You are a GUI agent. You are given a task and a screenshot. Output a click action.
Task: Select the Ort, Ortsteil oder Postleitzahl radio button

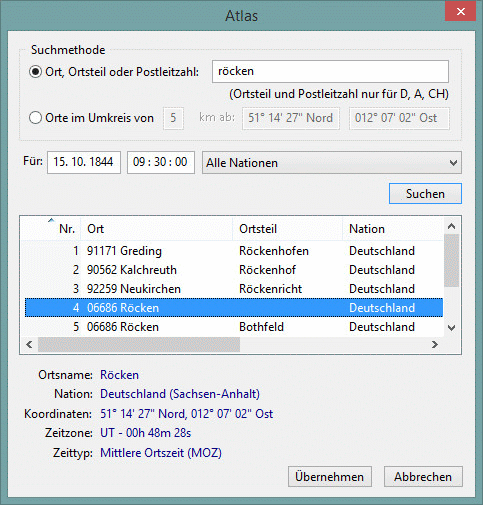click(35, 72)
